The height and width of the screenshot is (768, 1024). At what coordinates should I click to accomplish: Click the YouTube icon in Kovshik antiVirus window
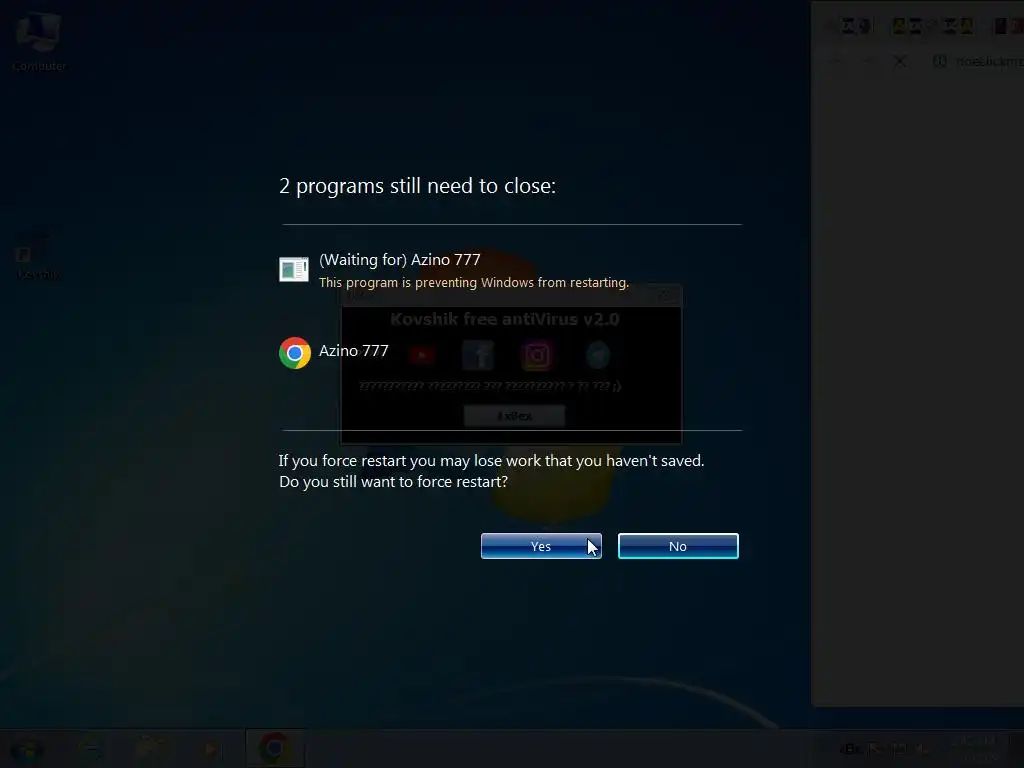pyautogui.click(x=422, y=355)
